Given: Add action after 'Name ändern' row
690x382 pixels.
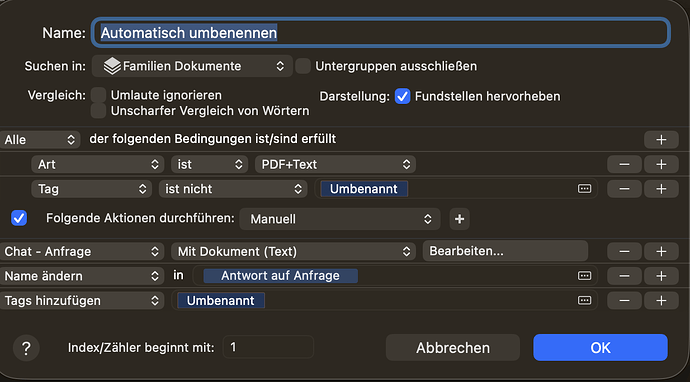Looking at the screenshot, I should [661, 276].
